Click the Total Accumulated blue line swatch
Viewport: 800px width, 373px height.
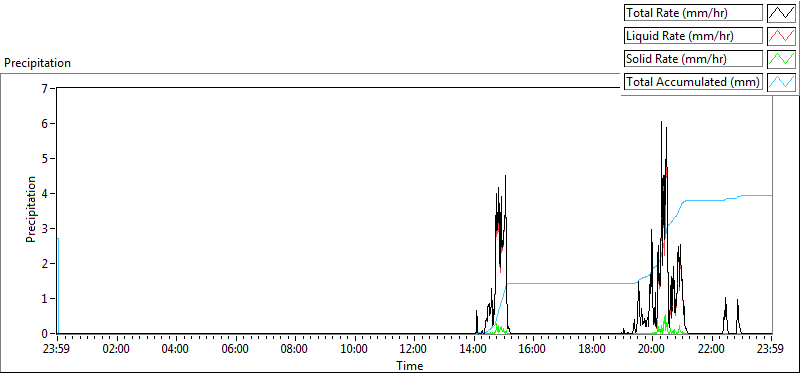point(781,82)
